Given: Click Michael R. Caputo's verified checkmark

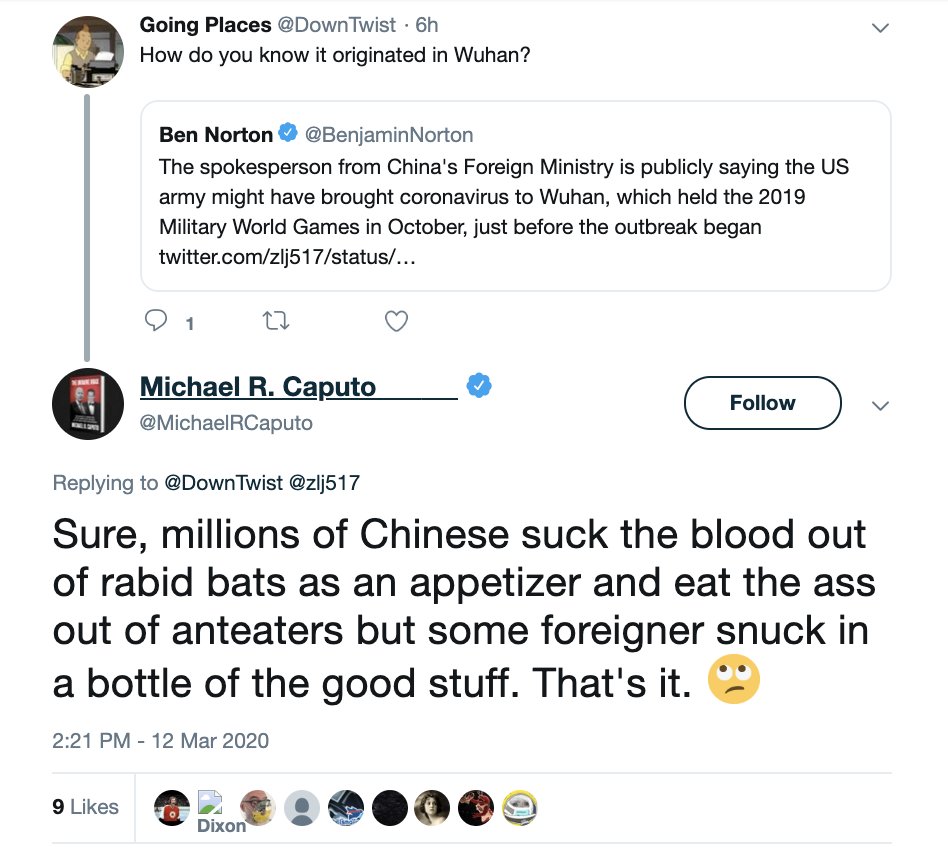Looking at the screenshot, I should click(x=479, y=385).
